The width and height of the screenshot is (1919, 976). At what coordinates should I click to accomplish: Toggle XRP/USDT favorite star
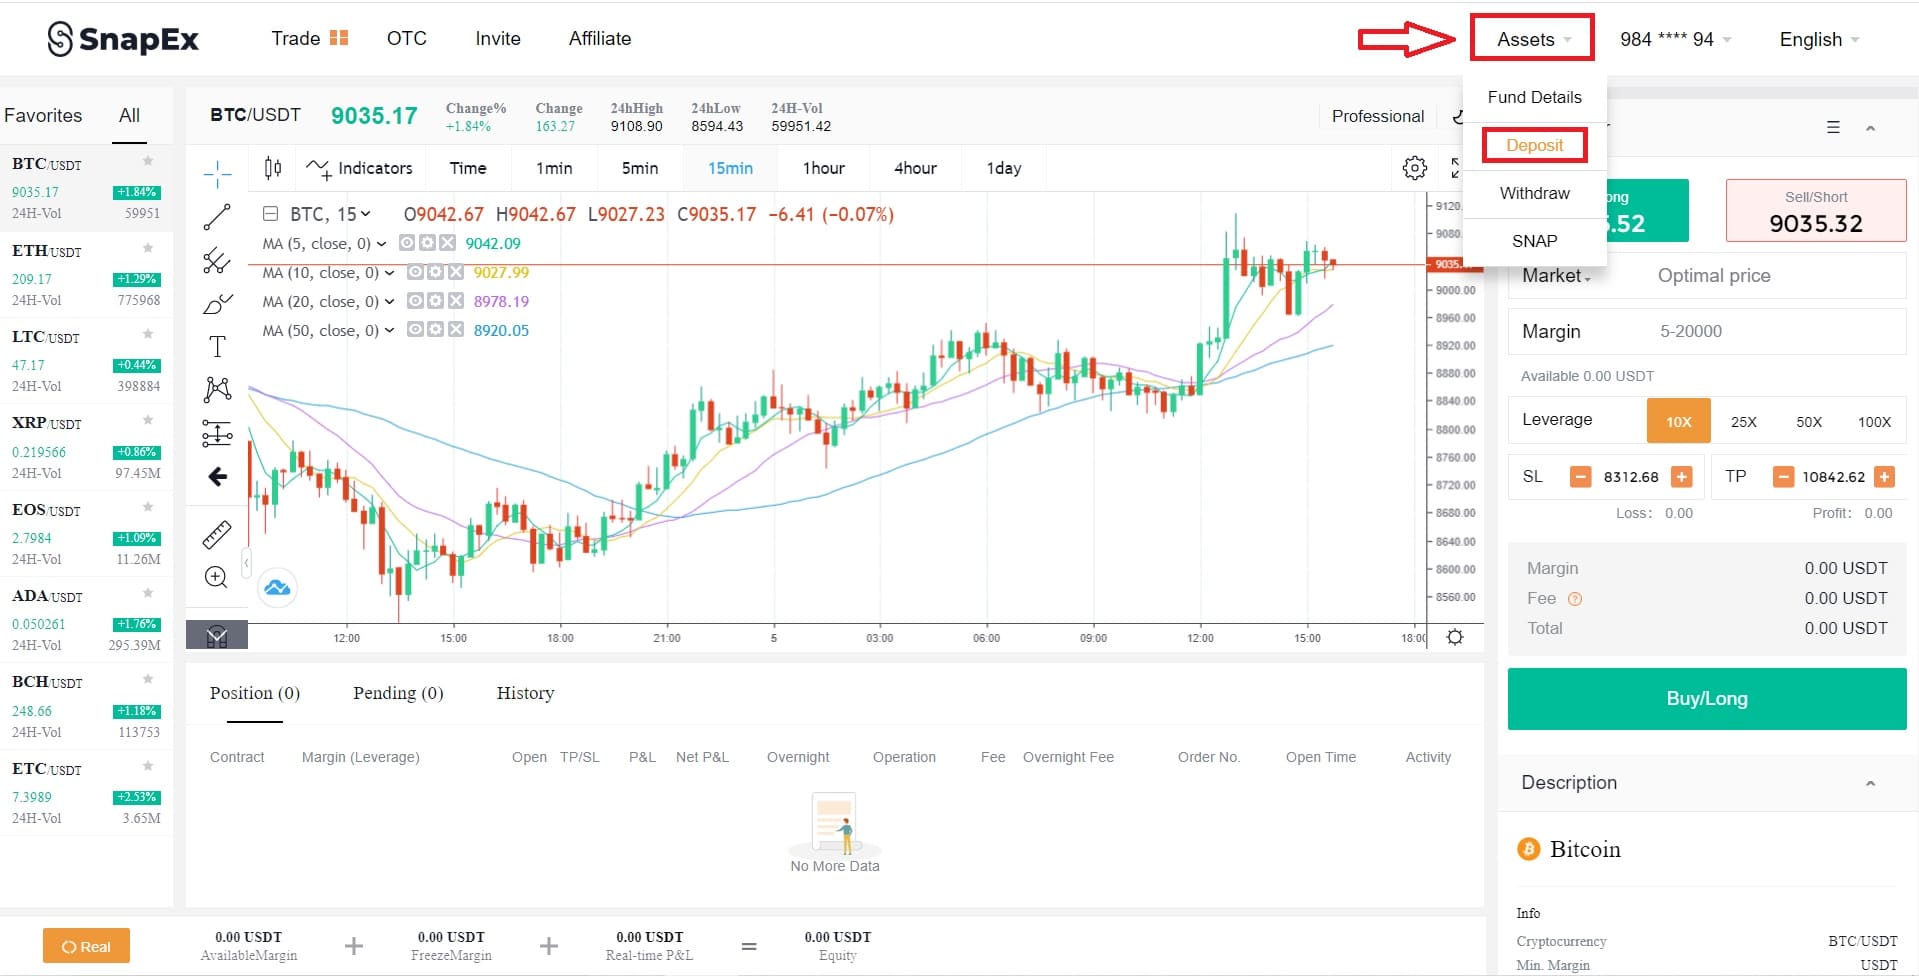[x=148, y=420]
